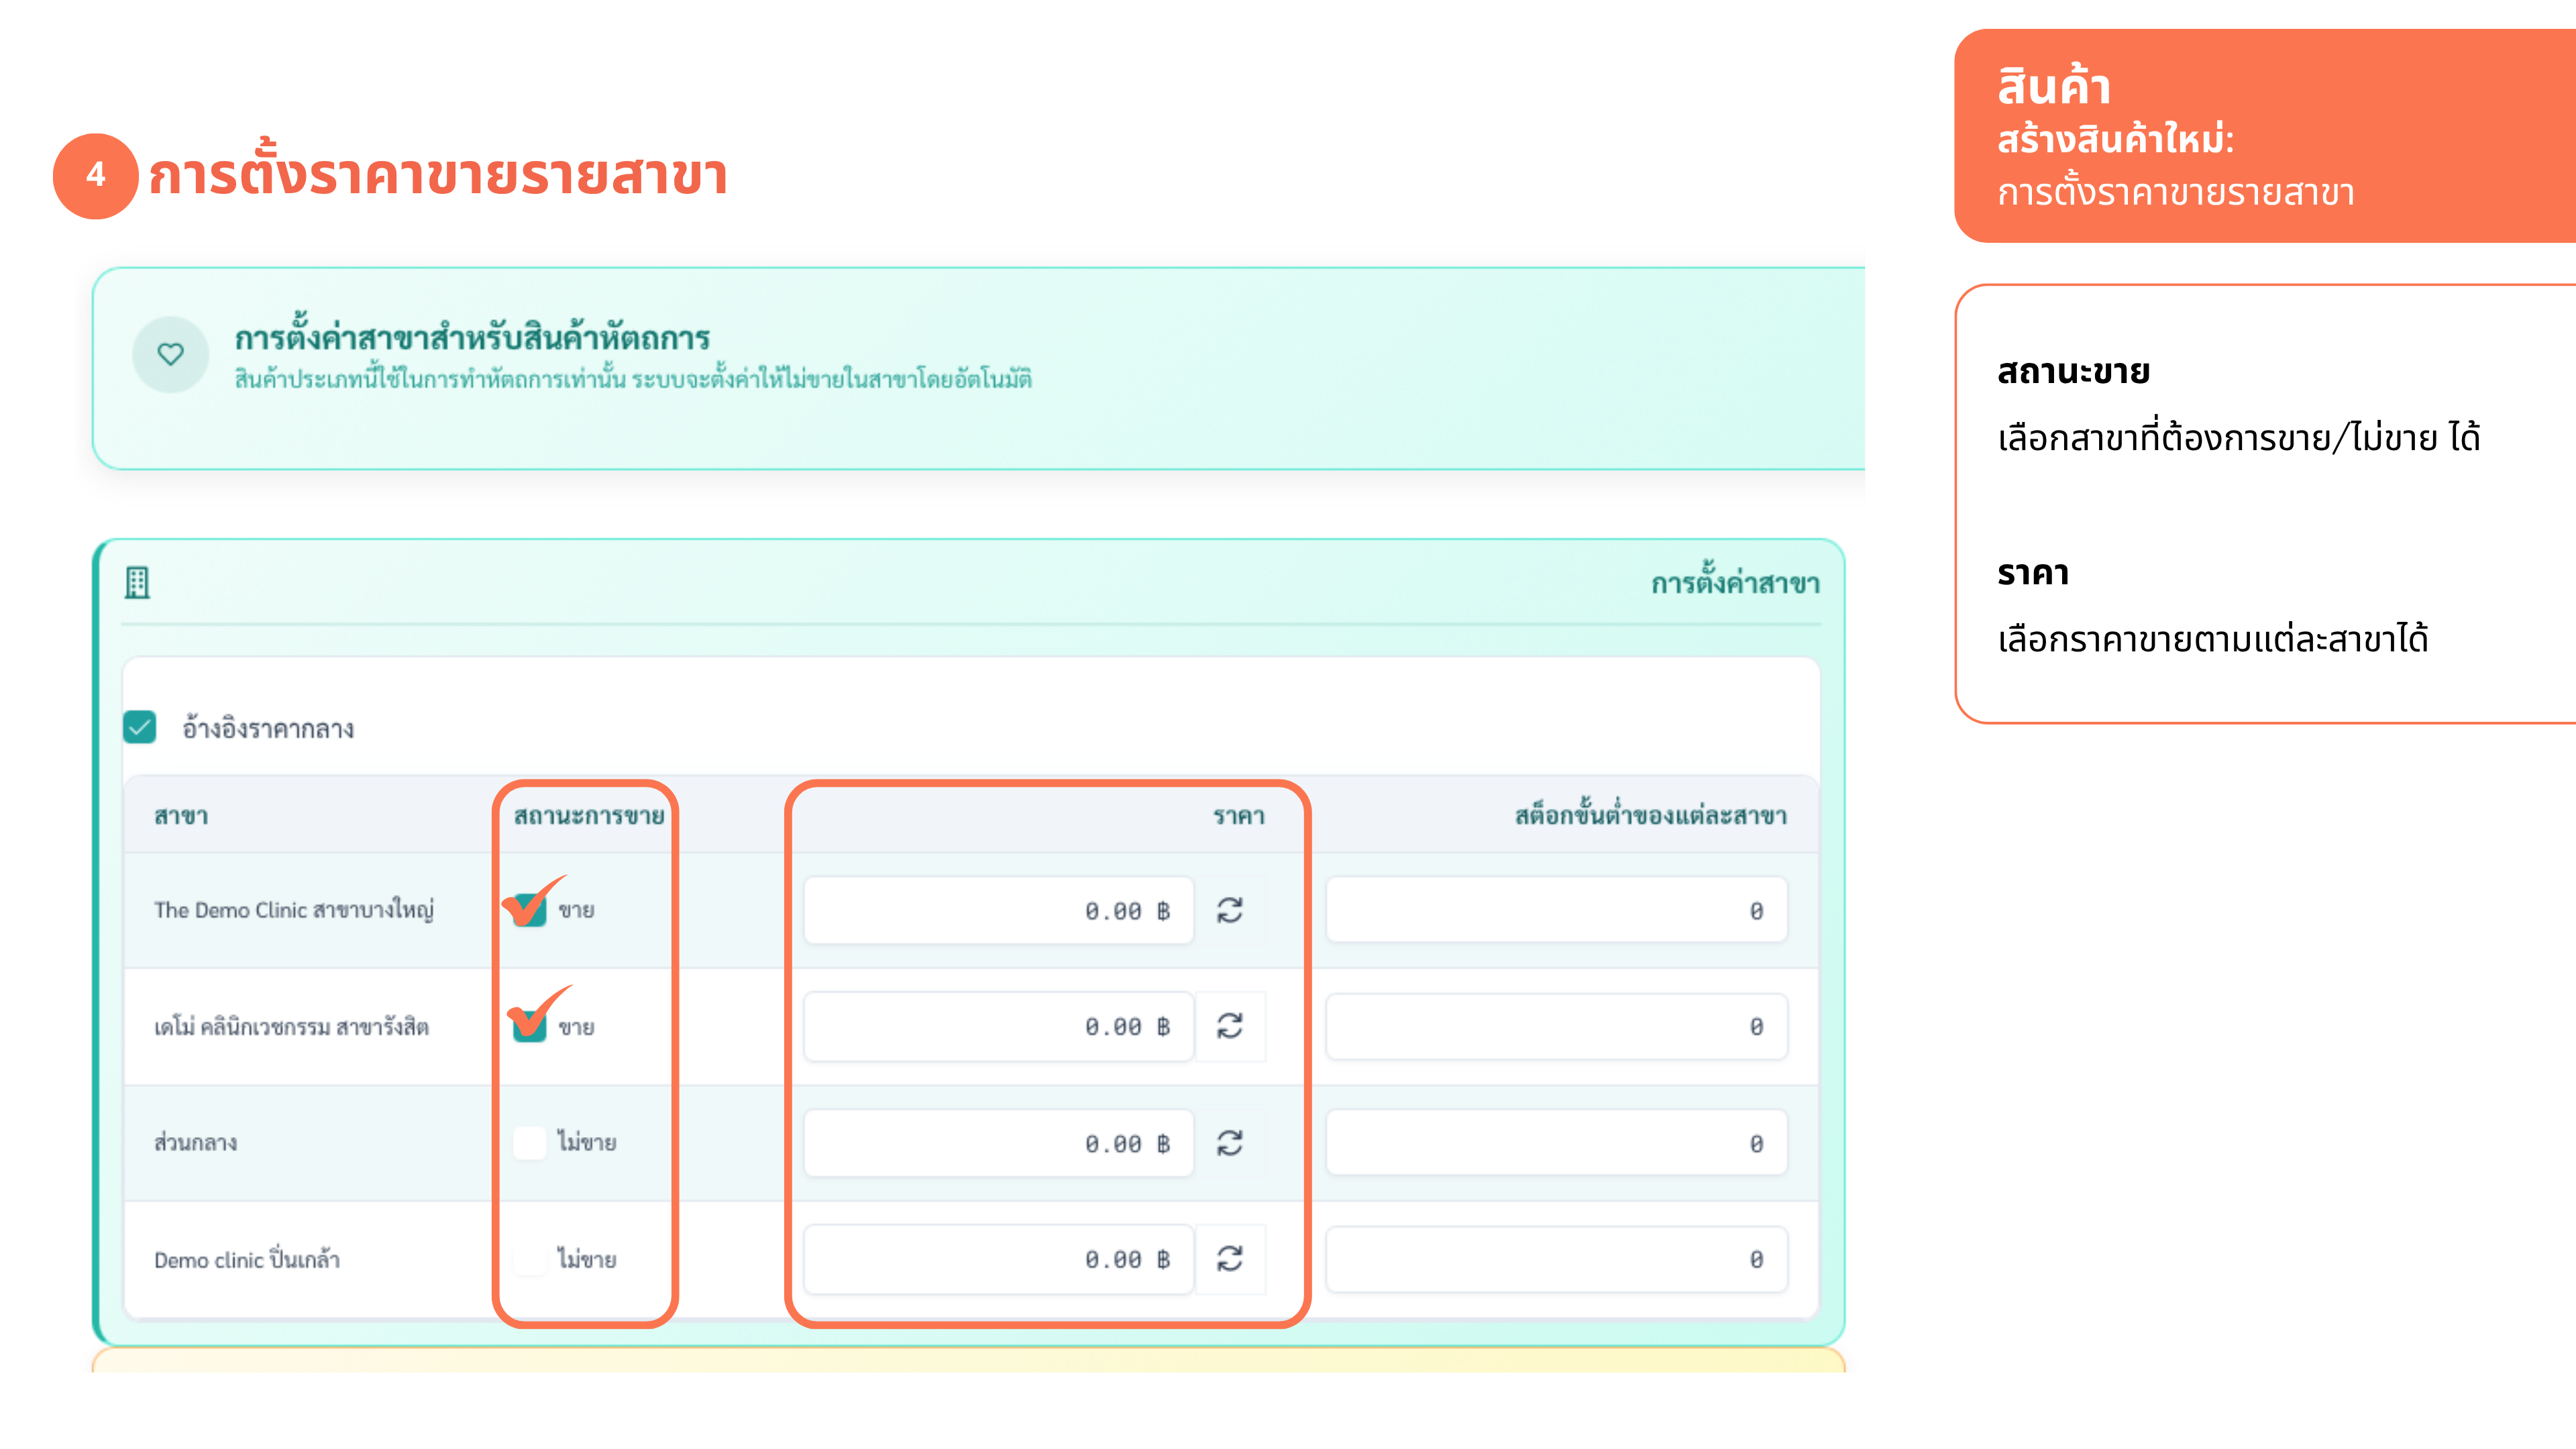Select Demo clinic ปิ่นเกล้า branch name
This screenshot has width=2576, height=1449.
point(247,1259)
